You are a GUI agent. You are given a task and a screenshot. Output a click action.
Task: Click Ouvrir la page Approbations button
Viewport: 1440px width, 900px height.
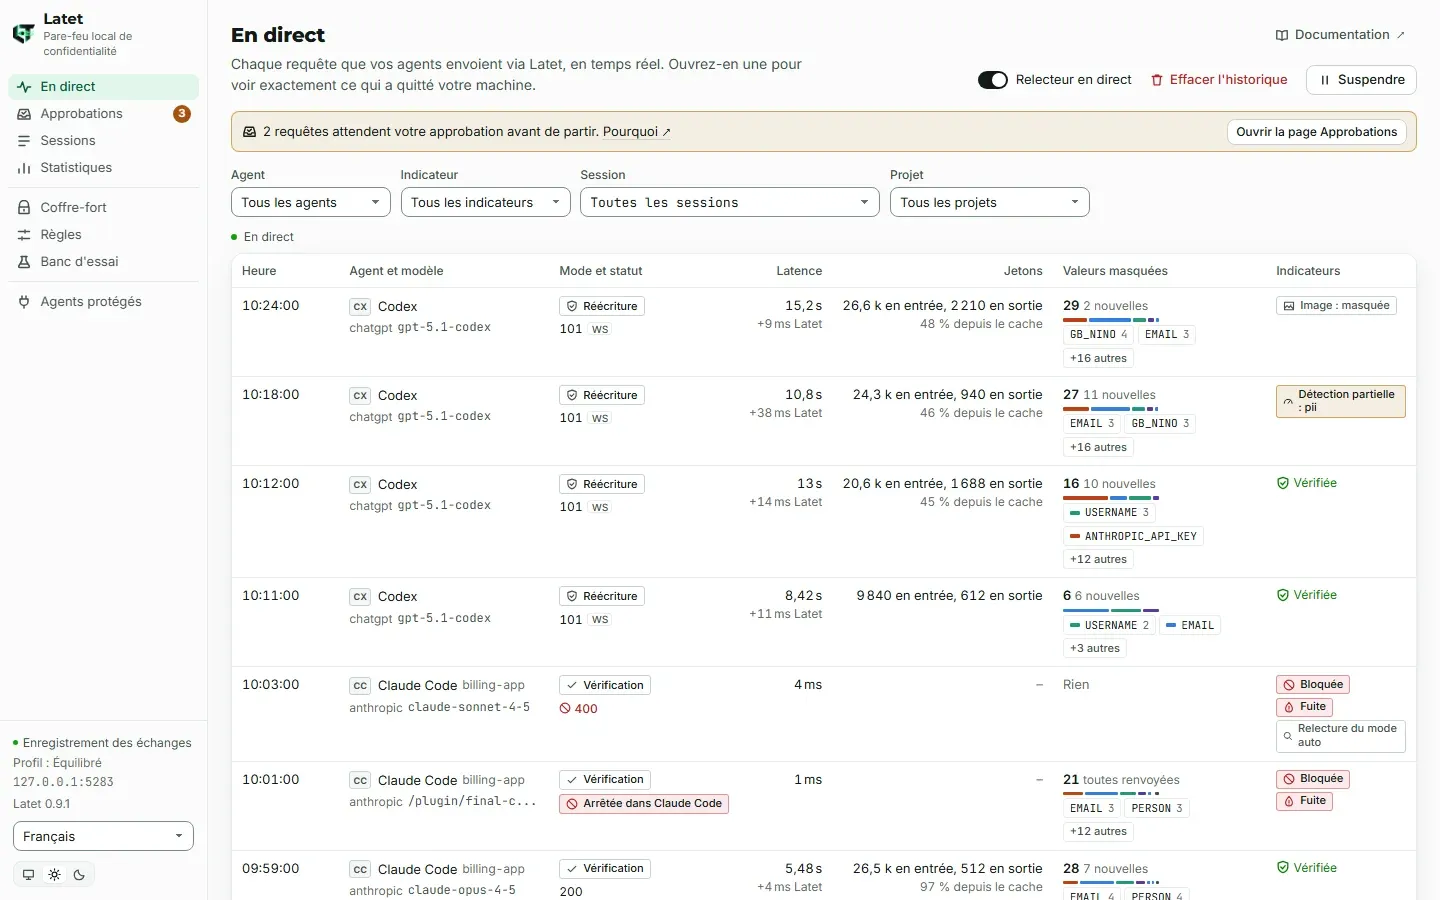point(1316,132)
